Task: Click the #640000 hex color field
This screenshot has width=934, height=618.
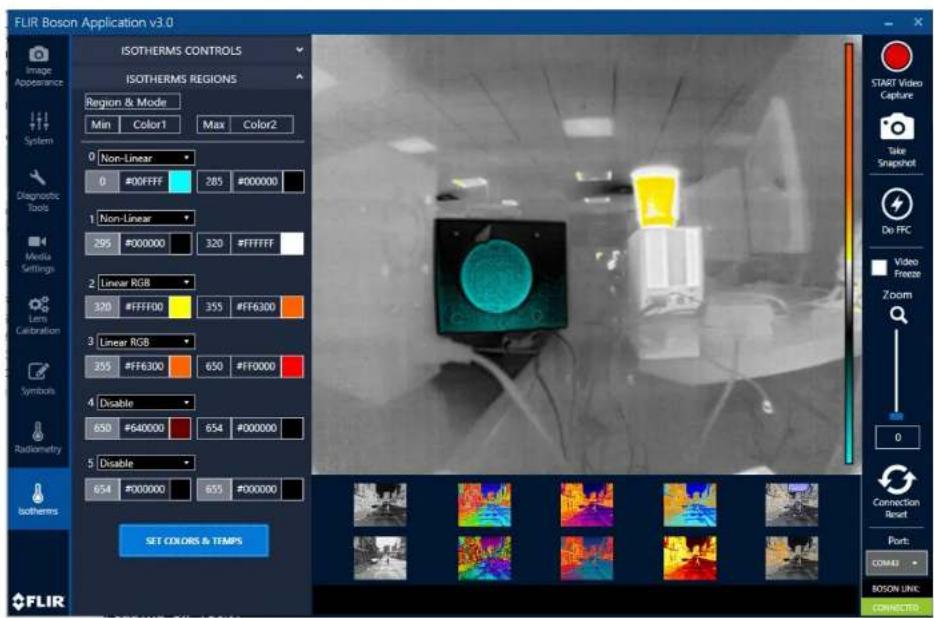Action: pyautogui.click(x=144, y=428)
